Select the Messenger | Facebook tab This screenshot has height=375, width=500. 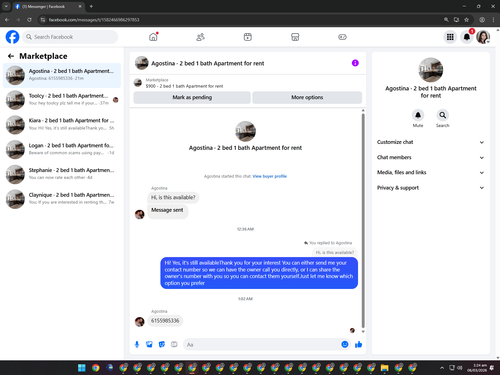coord(48,6)
